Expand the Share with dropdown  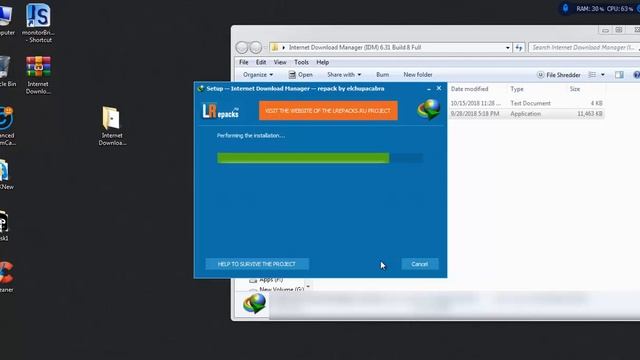(x=344, y=75)
